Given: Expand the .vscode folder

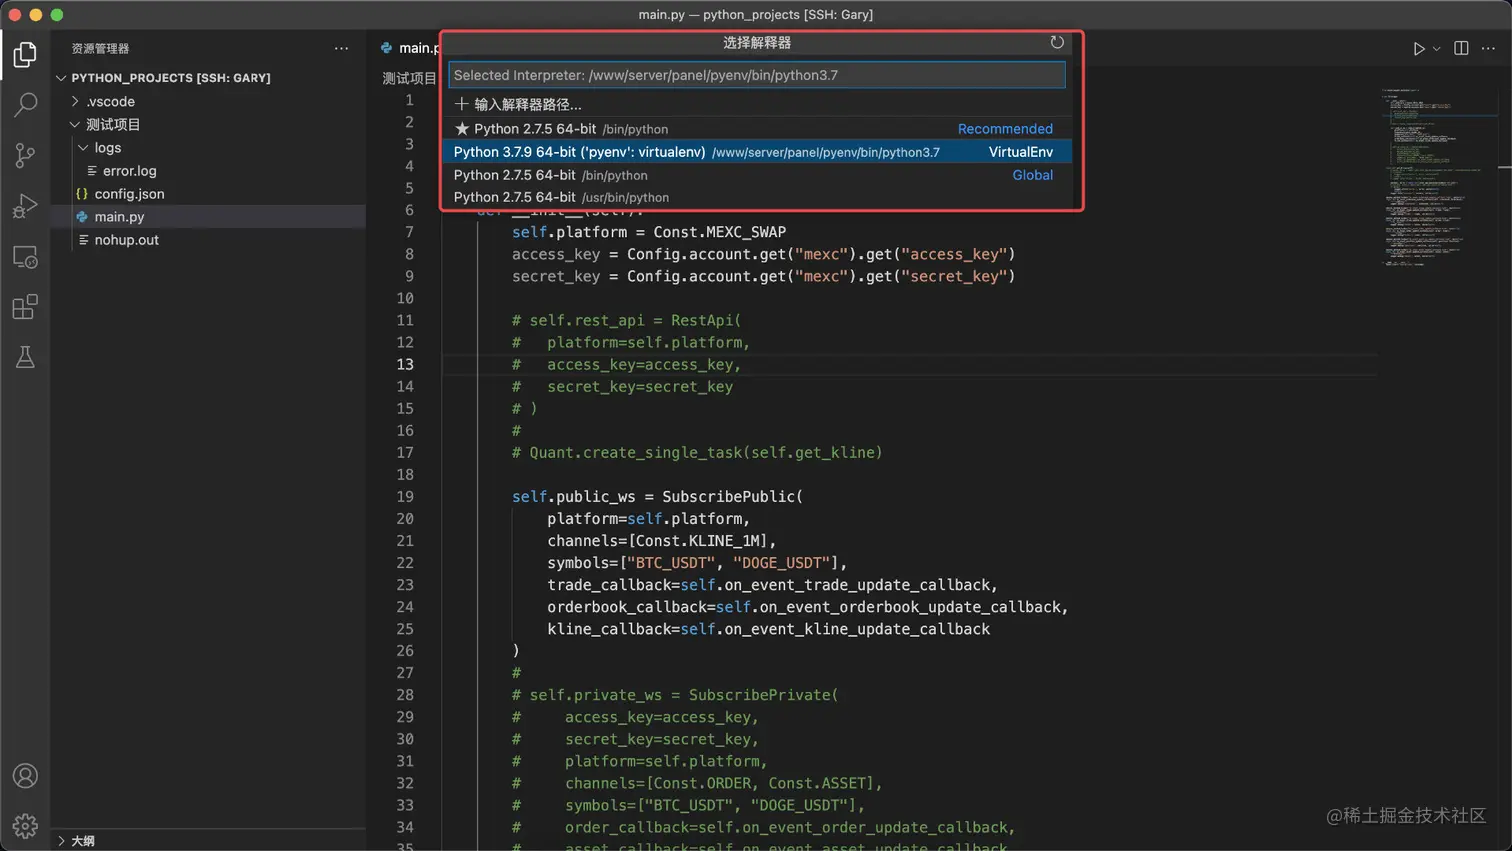Looking at the screenshot, I should point(75,101).
